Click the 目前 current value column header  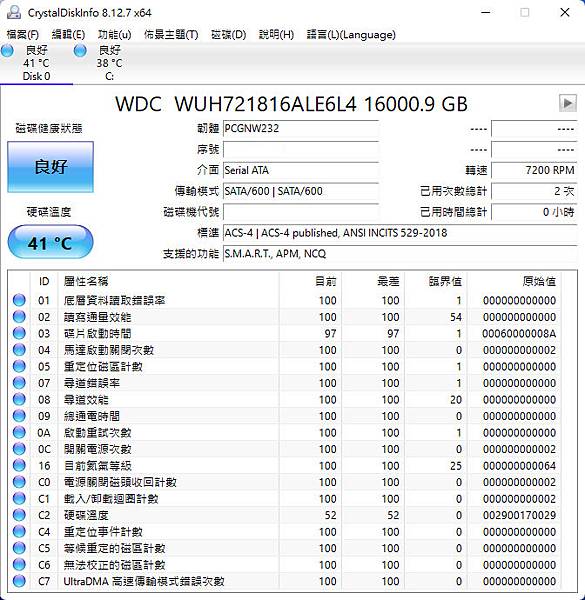(x=311, y=282)
